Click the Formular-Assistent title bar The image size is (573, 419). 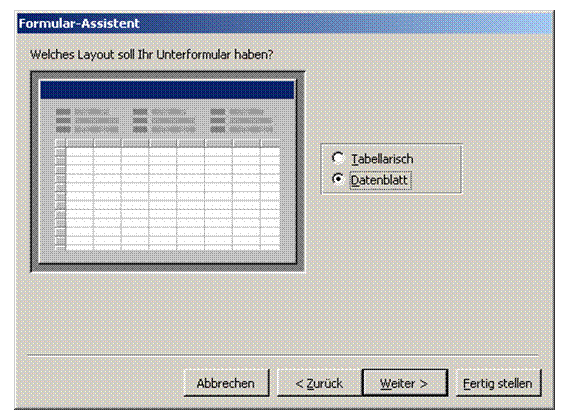coord(285,23)
